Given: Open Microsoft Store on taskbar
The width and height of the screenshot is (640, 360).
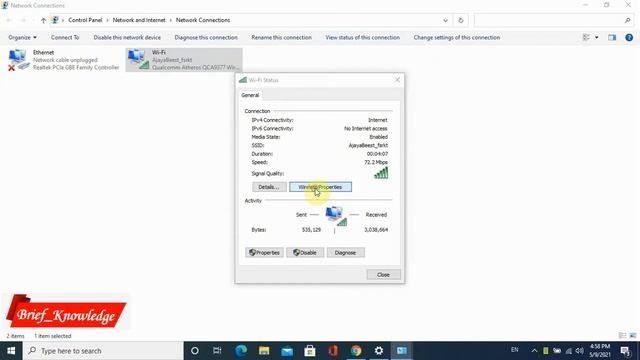Looking at the screenshot, I should [x=310, y=351].
